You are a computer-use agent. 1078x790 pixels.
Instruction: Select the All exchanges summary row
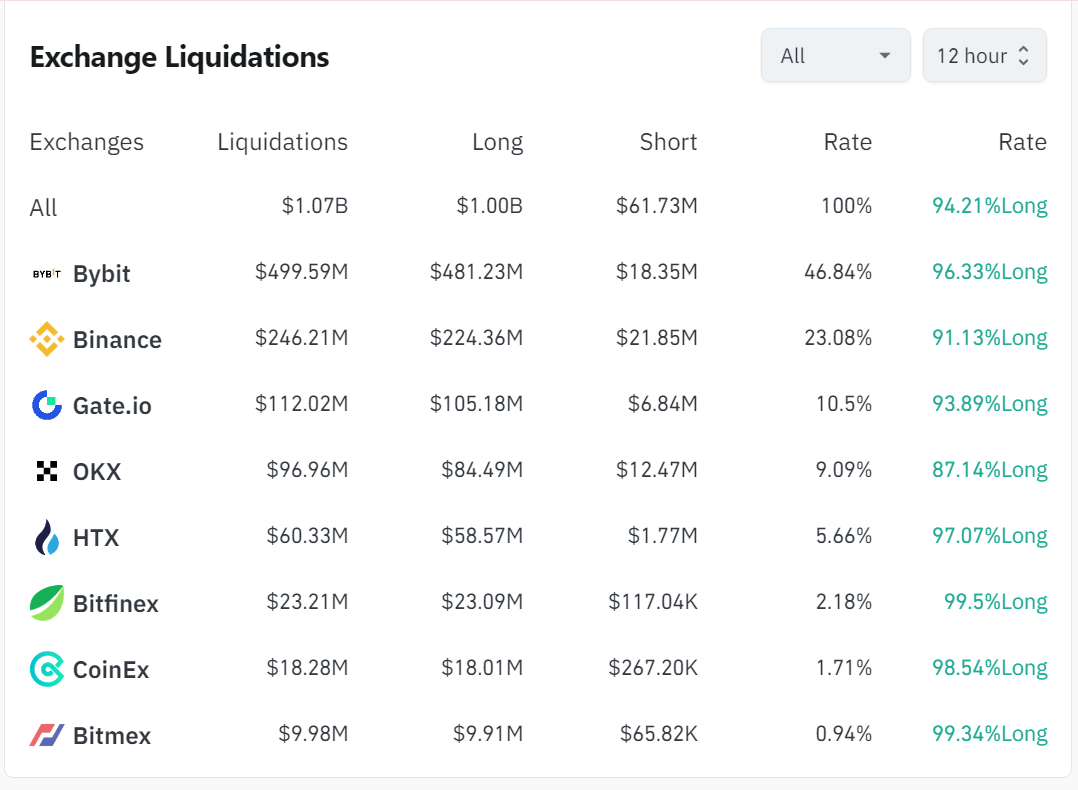click(44, 208)
